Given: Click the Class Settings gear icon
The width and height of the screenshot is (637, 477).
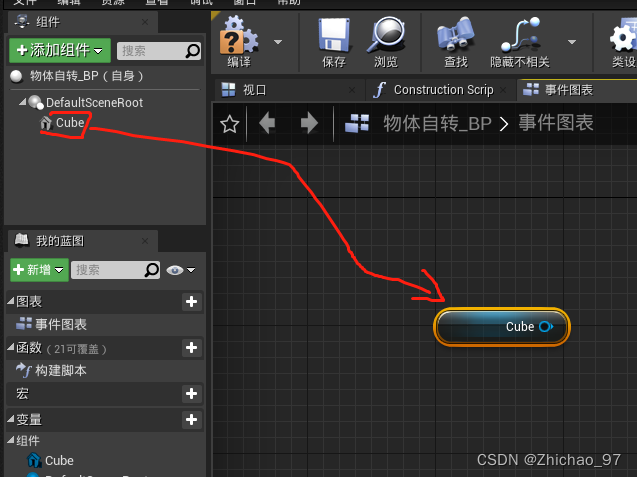Looking at the screenshot, I should tap(624, 40).
